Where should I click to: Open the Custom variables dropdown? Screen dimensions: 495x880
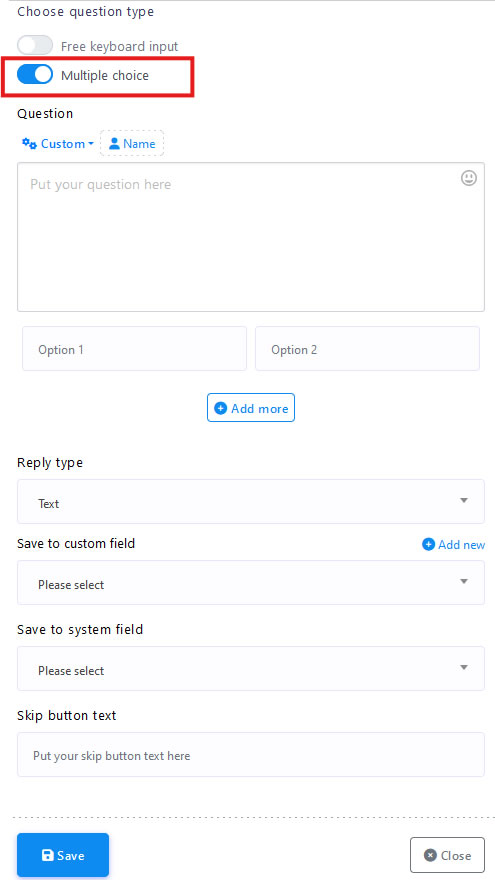[58, 144]
